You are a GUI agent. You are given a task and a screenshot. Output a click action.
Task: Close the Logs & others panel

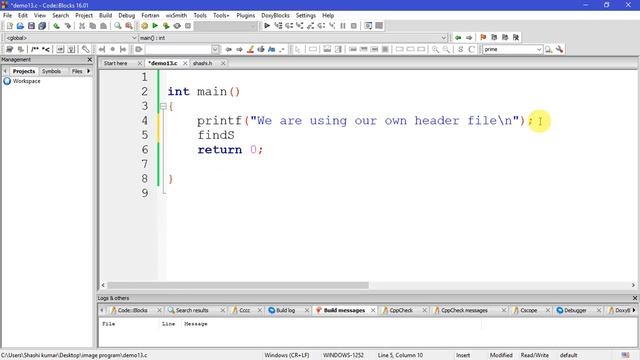(x=635, y=298)
